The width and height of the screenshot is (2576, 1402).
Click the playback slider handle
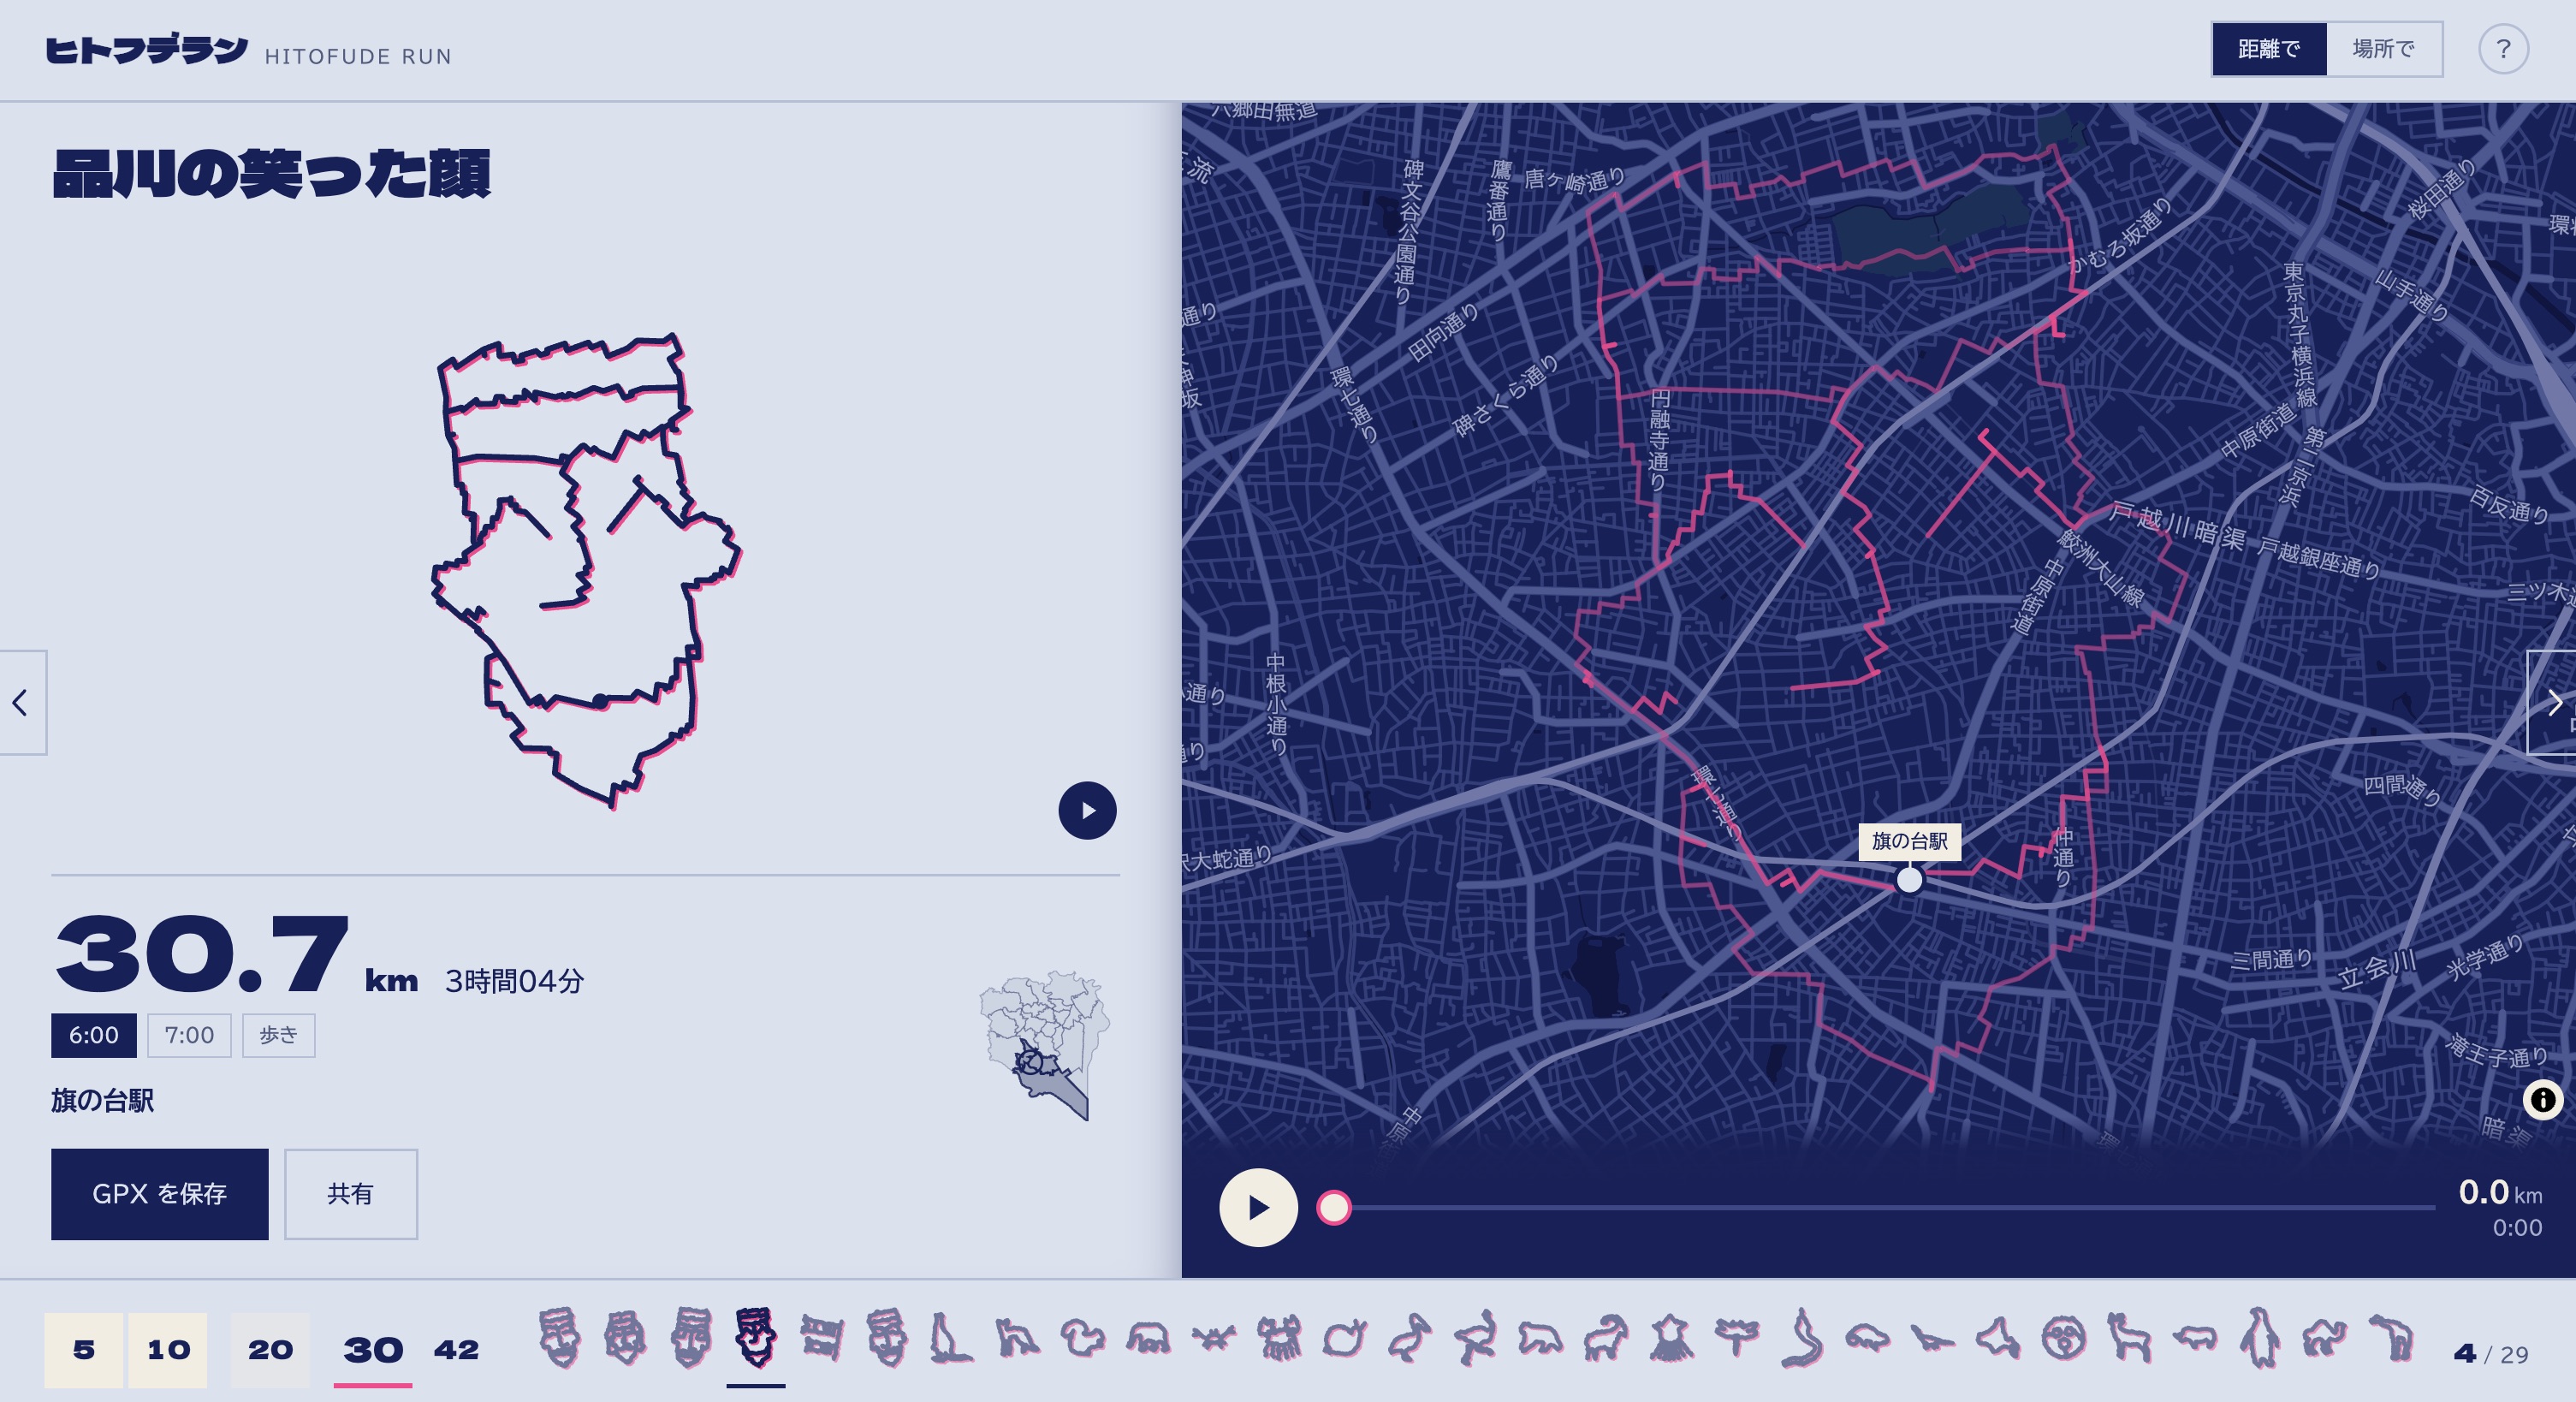pos(1333,1207)
